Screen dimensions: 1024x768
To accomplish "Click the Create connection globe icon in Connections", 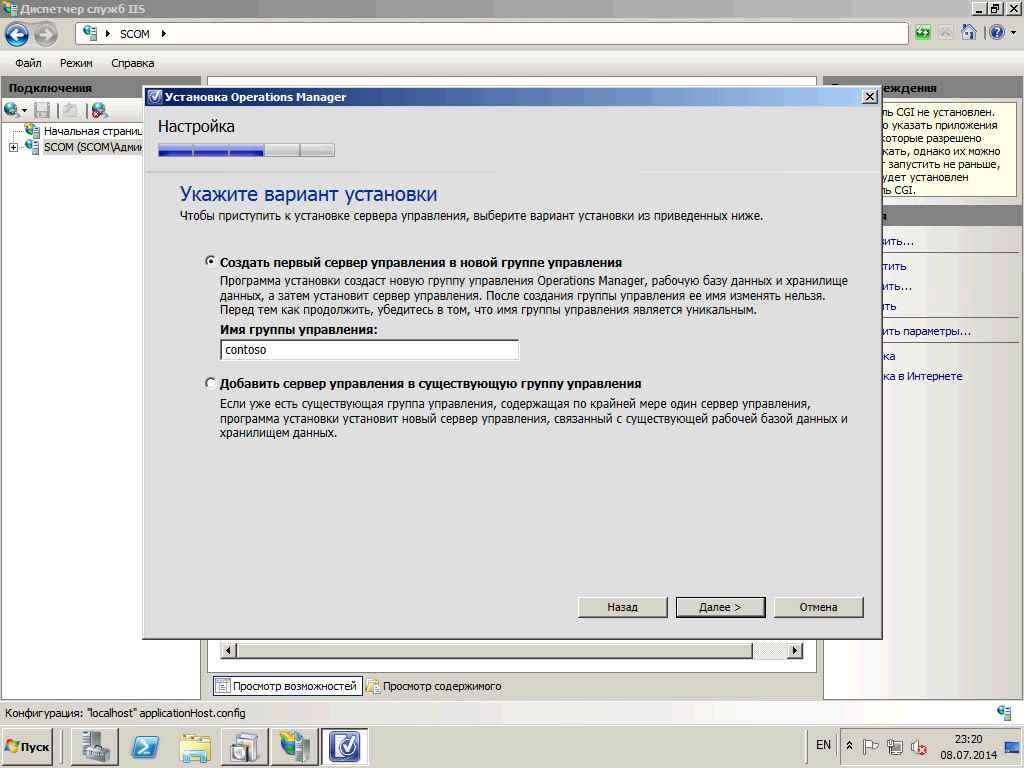I will coord(11,110).
